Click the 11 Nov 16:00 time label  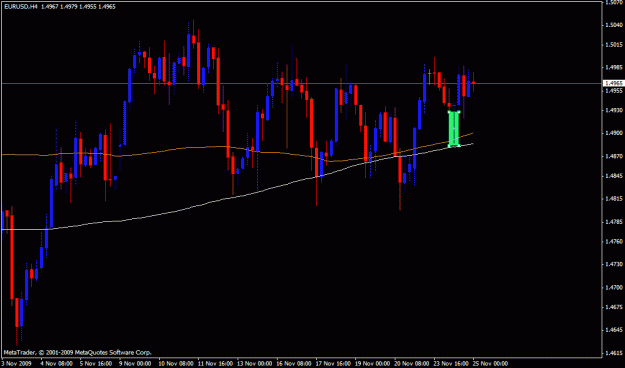pyautogui.click(x=215, y=364)
